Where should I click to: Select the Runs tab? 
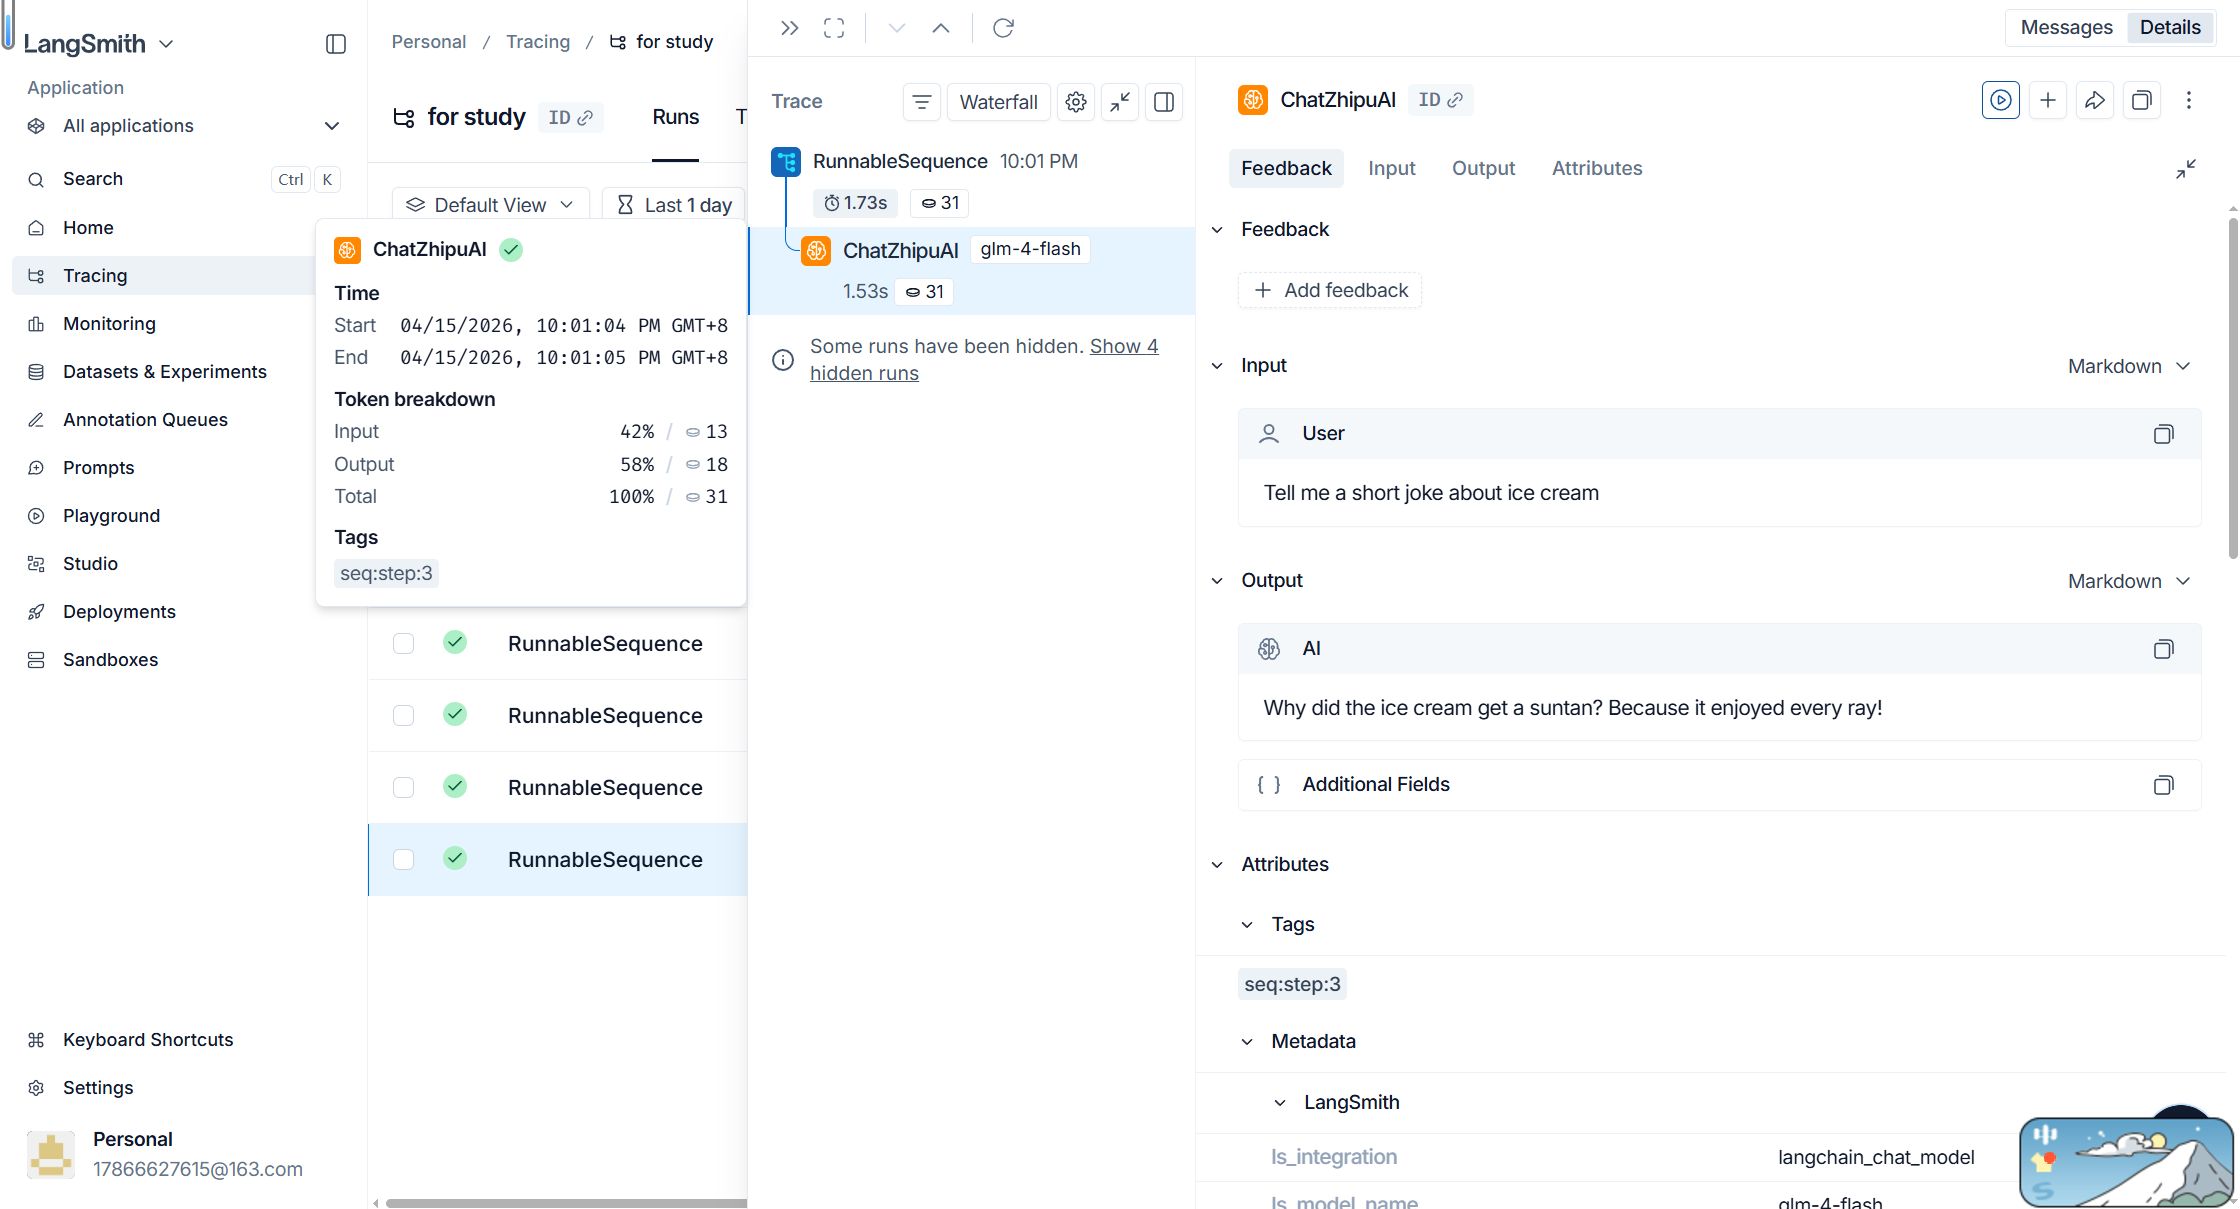[x=676, y=117]
